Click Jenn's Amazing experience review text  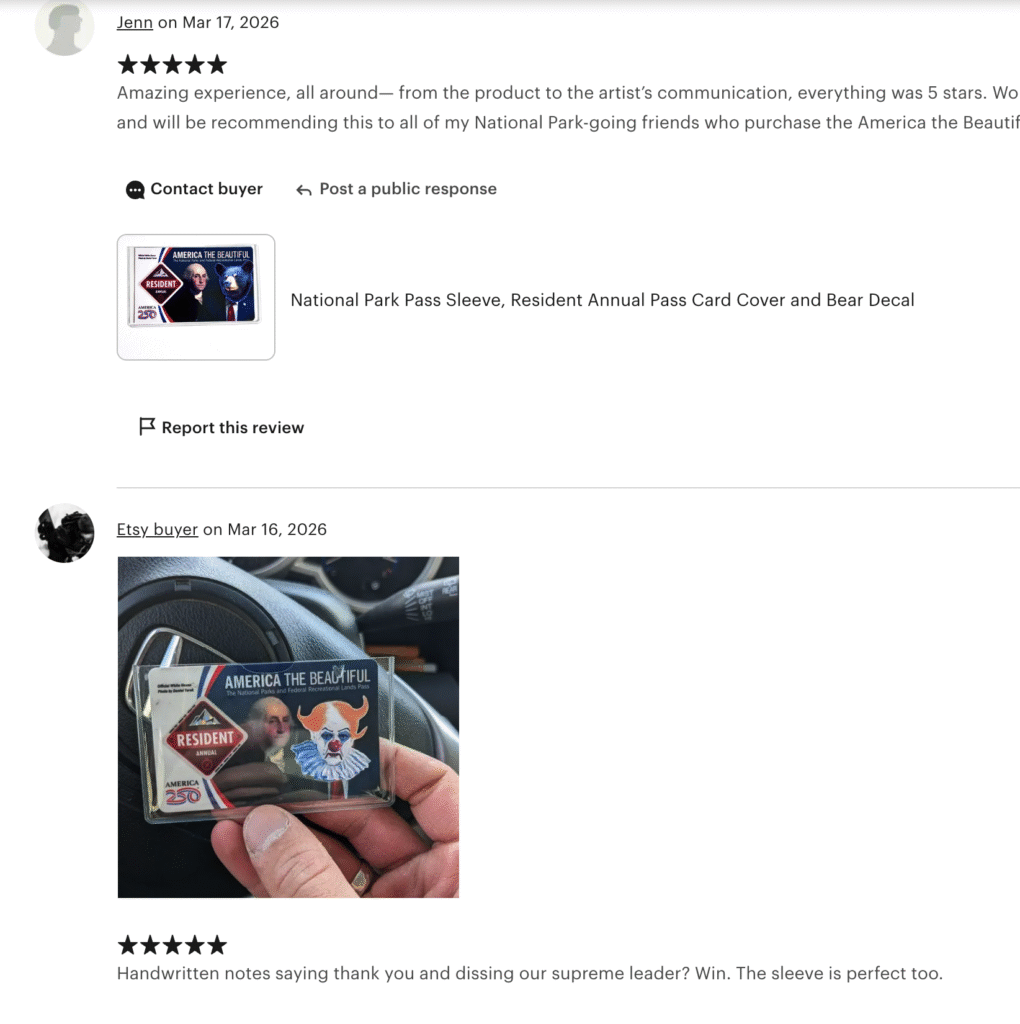568,108
